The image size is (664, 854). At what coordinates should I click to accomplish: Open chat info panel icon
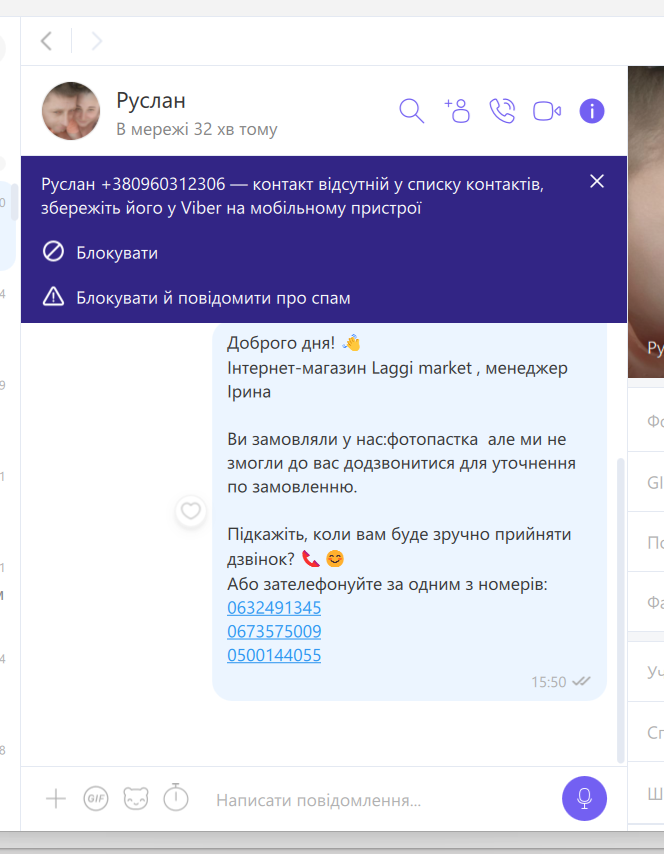click(x=592, y=111)
